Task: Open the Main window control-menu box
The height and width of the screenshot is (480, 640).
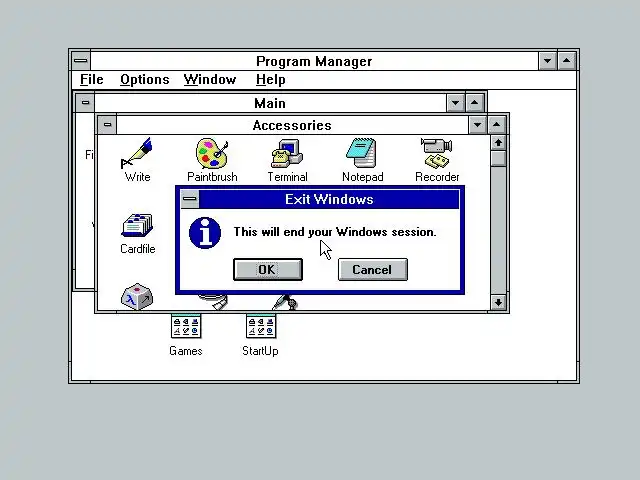Action: [85, 102]
